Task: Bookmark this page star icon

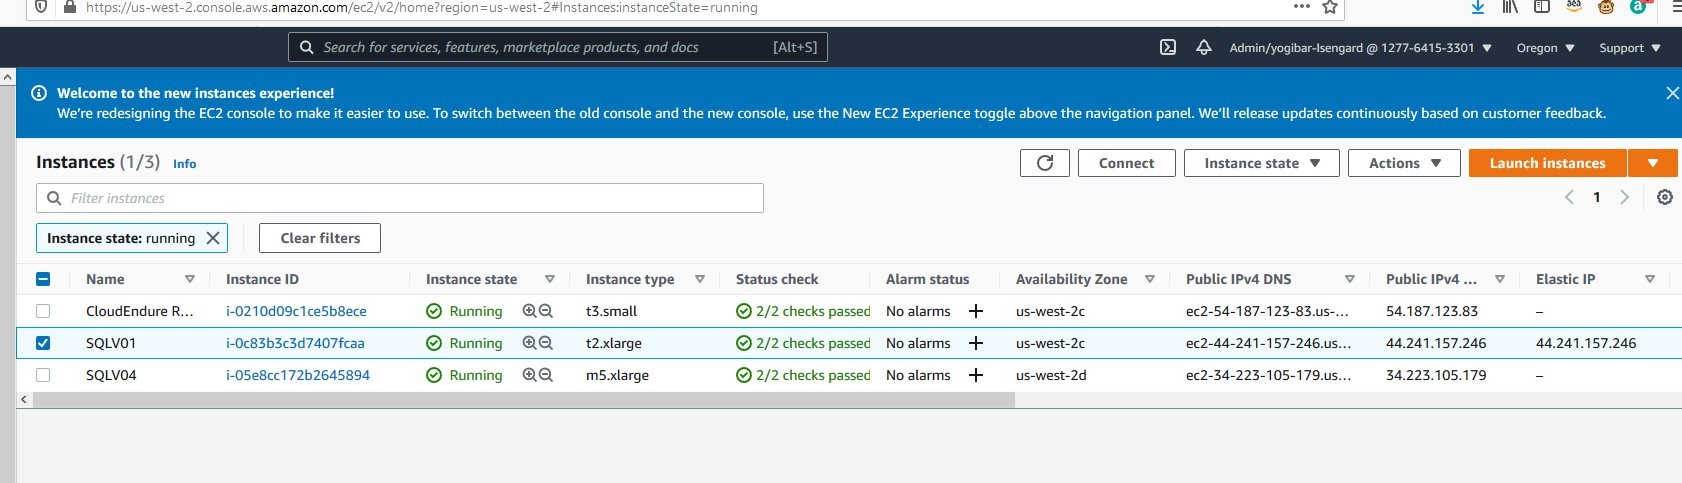Action: pyautogui.click(x=1330, y=7)
